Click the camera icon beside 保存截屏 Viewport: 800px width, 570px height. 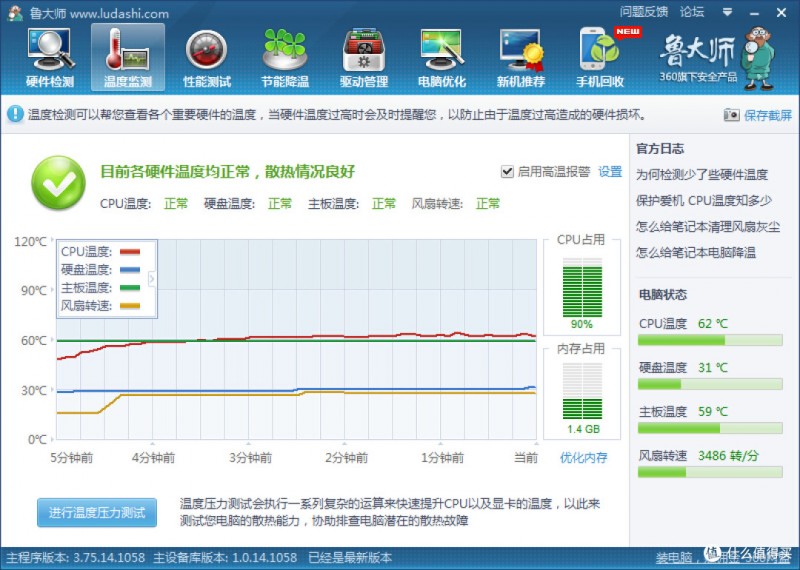(x=731, y=115)
